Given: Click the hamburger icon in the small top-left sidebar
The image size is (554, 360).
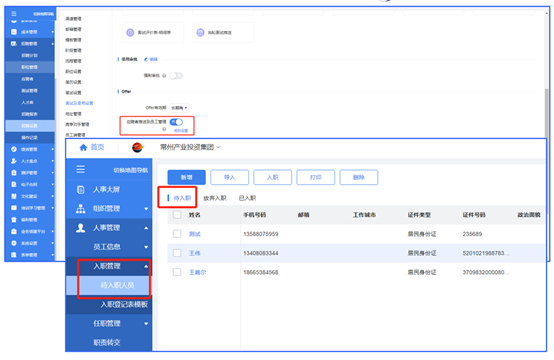Looking at the screenshot, I should (x=14, y=14).
